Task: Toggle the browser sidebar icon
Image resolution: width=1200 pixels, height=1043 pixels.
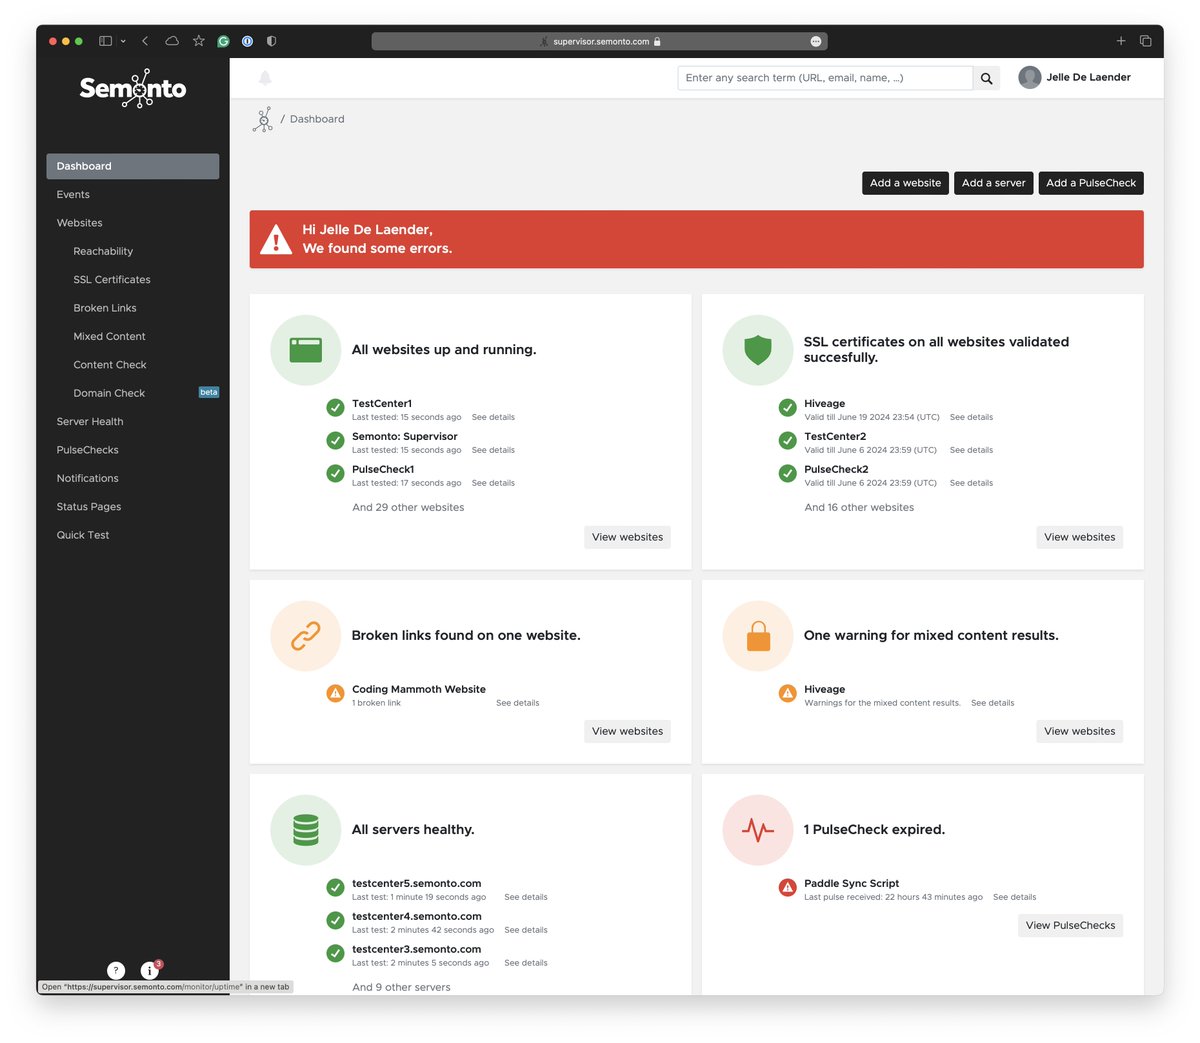Action: [105, 41]
